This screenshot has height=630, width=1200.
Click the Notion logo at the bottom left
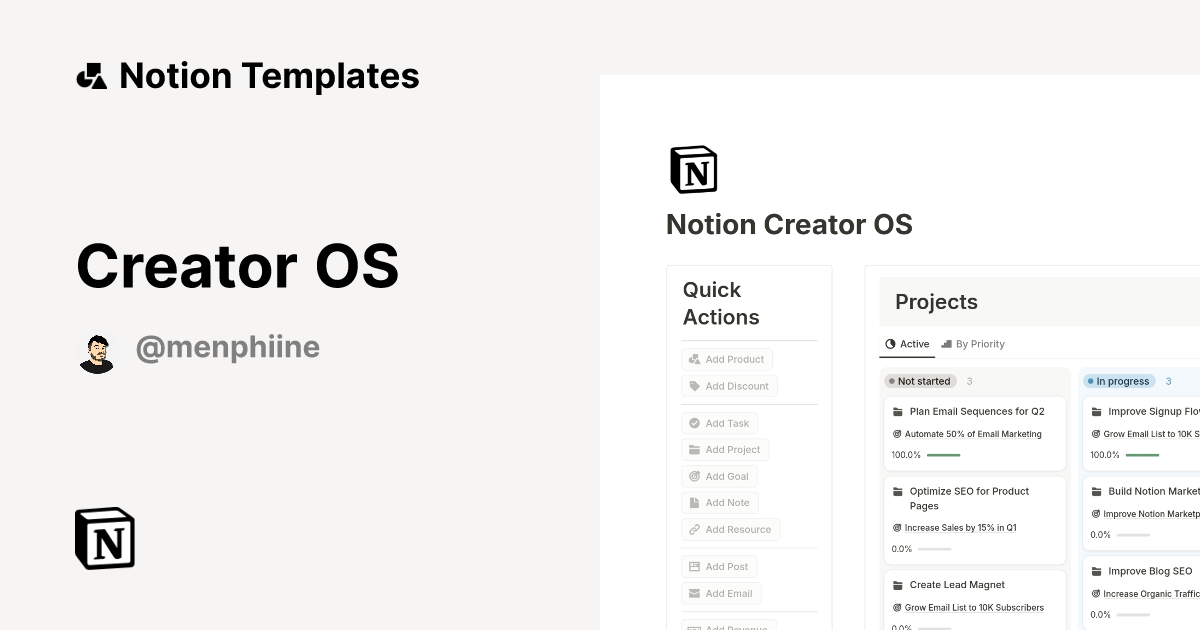pos(104,538)
